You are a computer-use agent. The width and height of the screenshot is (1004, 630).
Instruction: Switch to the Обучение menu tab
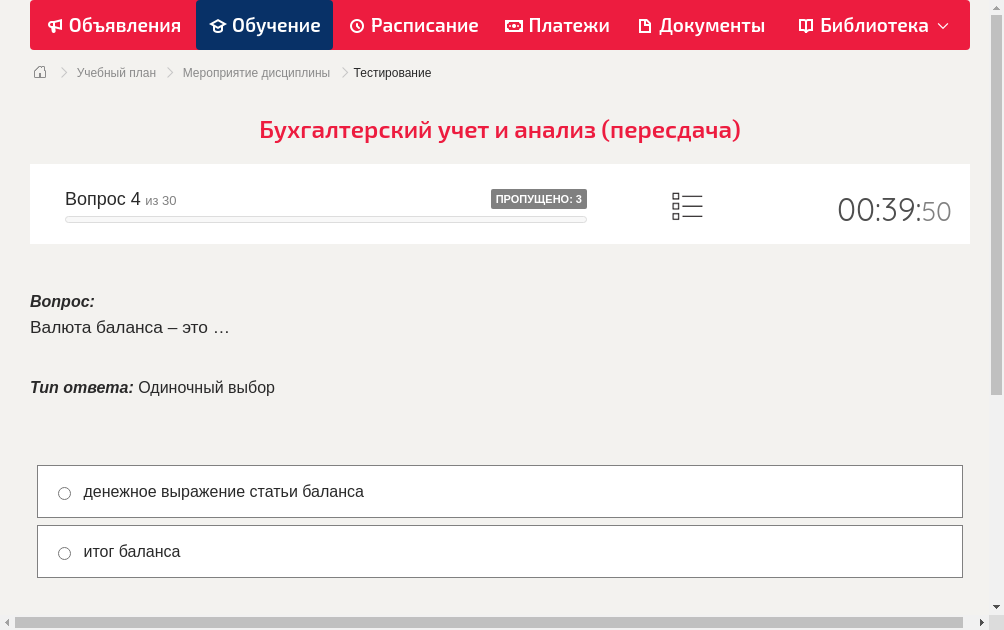(x=264, y=25)
